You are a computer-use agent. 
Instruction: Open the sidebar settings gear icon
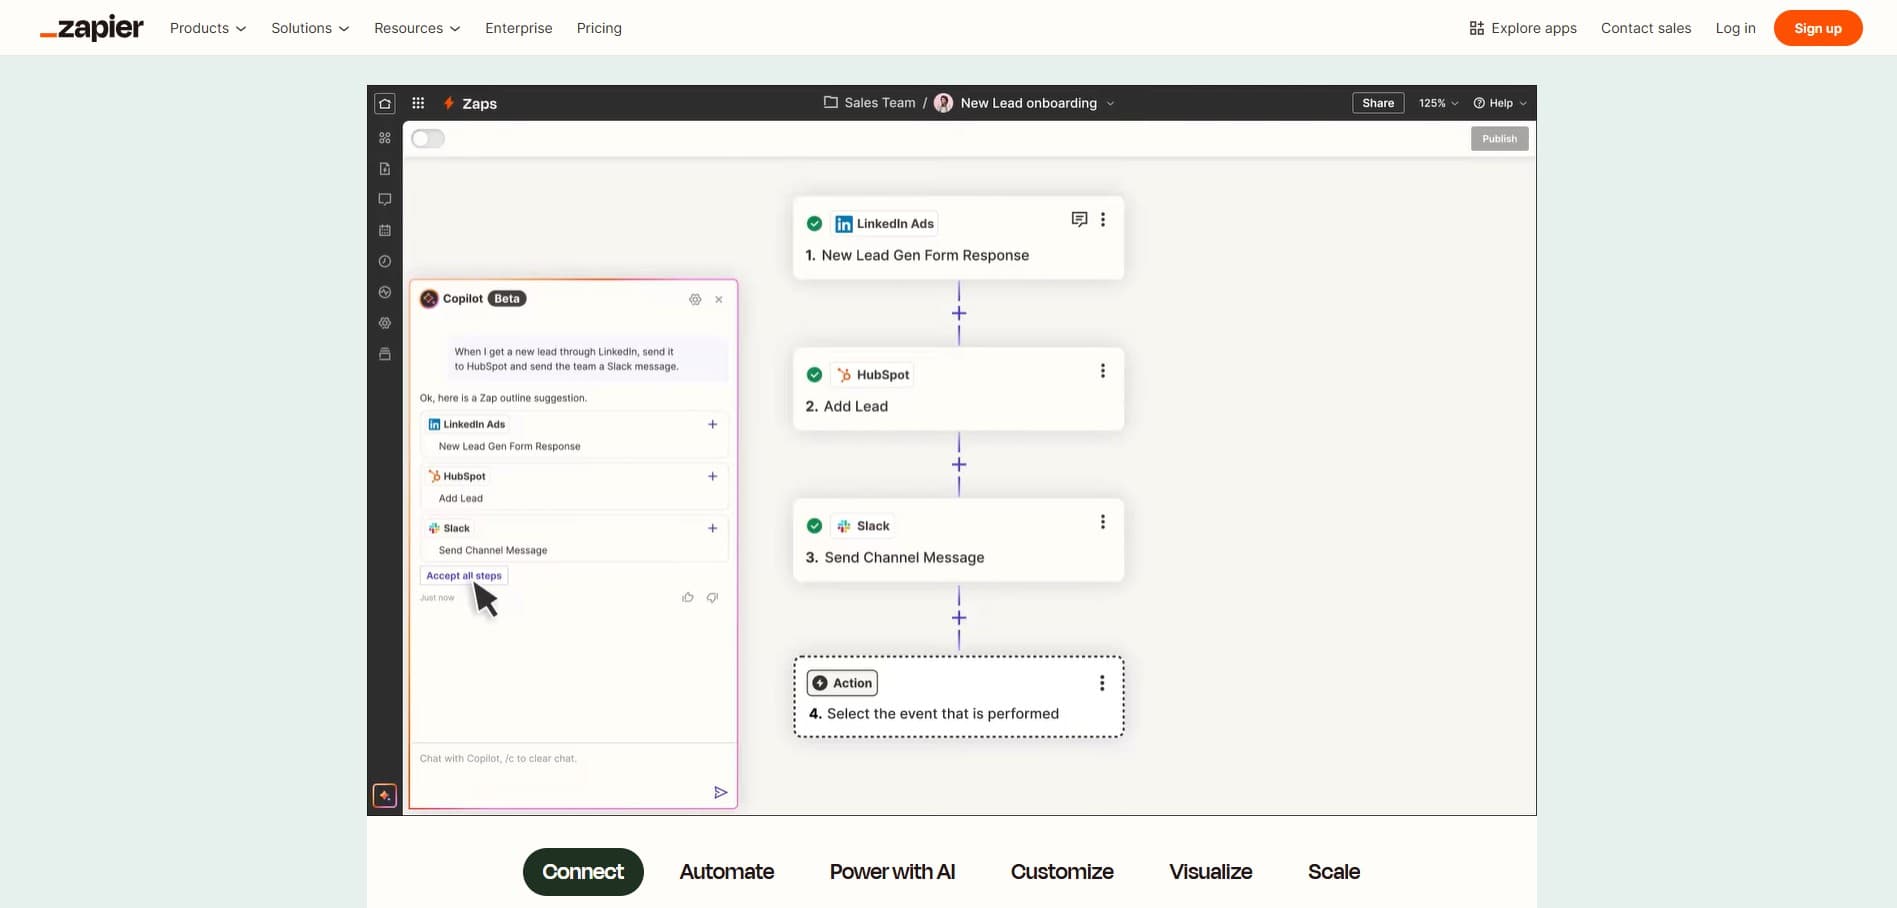pyautogui.click(x=385, y=323)
